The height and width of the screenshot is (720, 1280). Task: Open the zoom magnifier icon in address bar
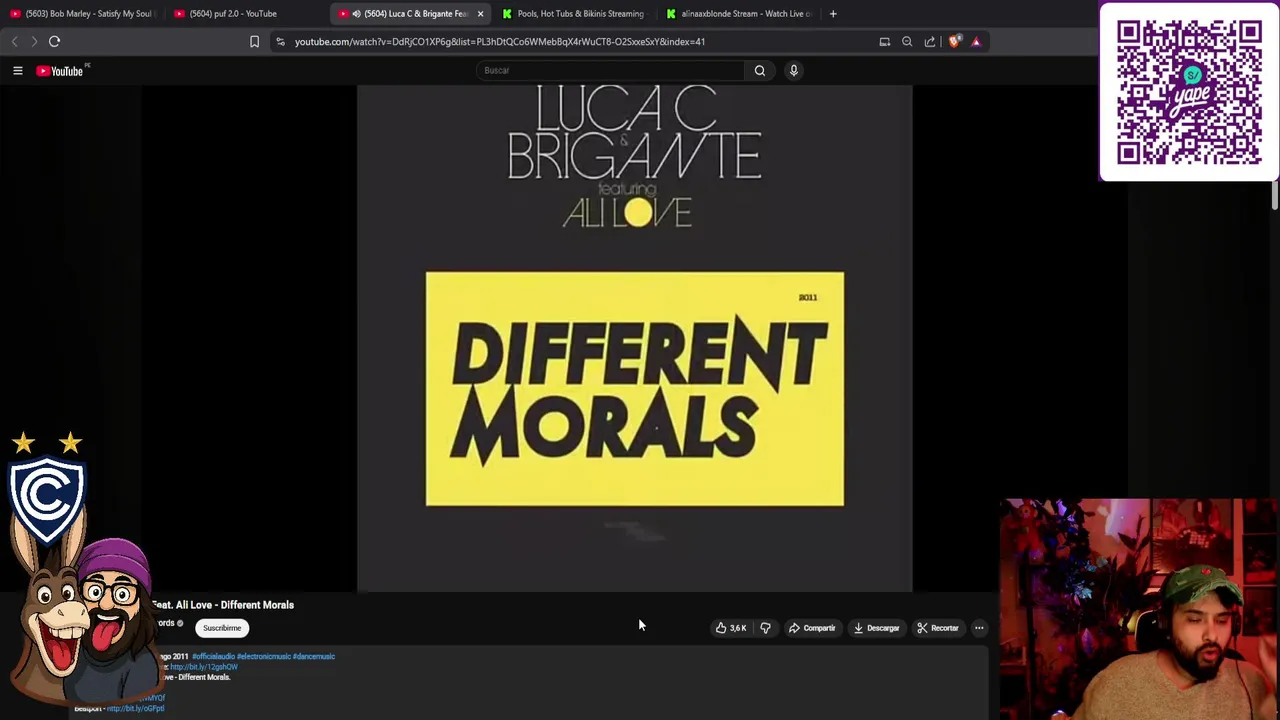click(907, 41)
